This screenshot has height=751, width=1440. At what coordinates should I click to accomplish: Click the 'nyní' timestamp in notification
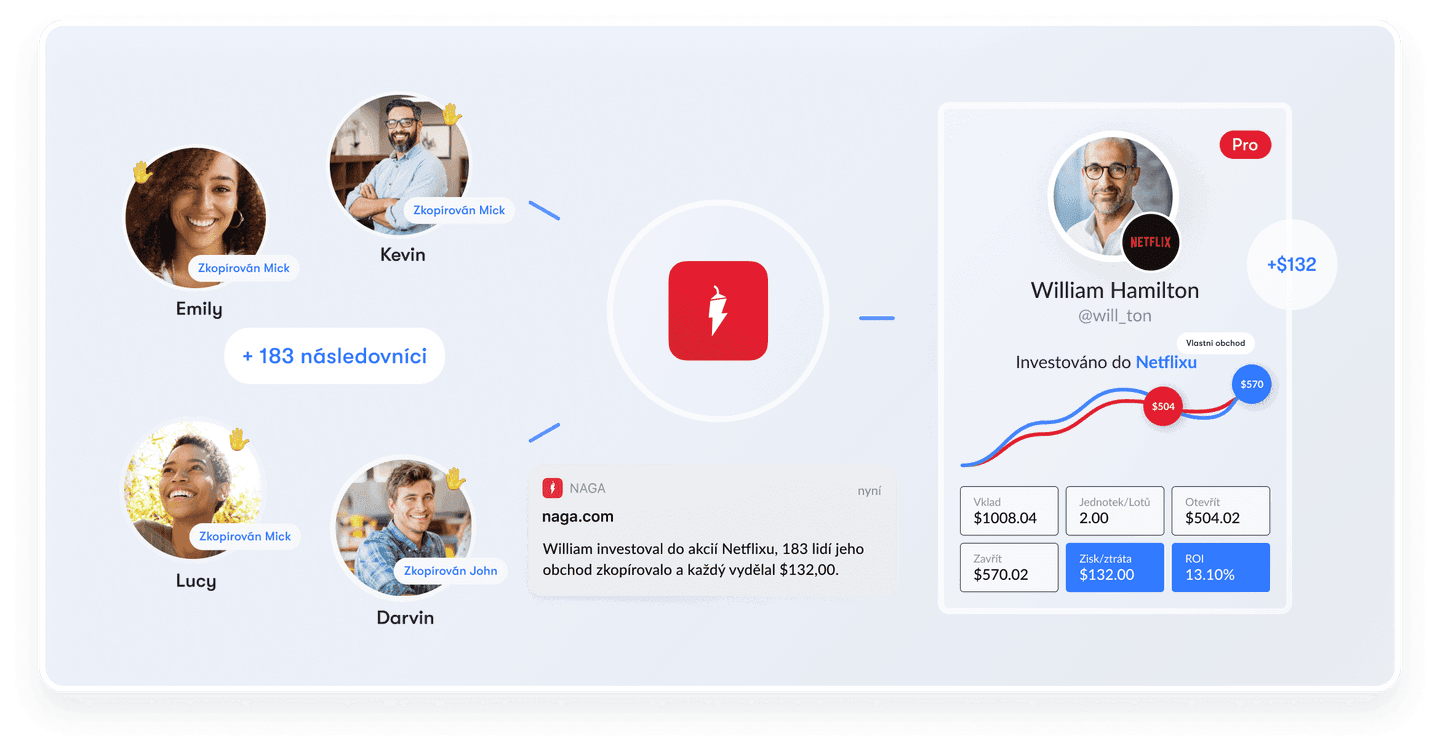(x=869, y=490)
